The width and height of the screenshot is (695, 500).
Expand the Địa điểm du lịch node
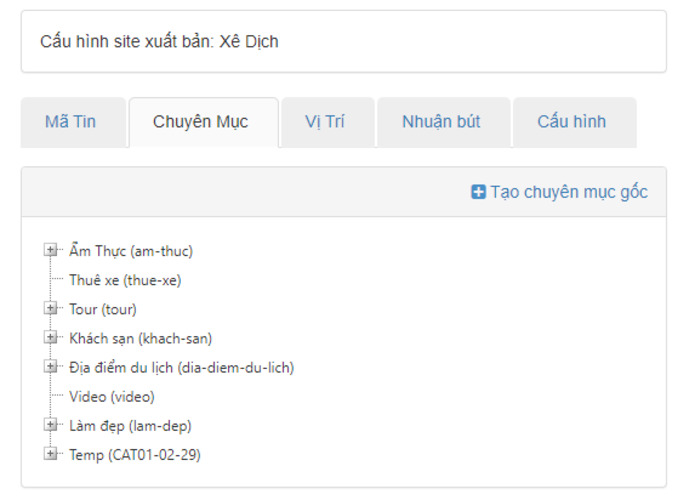51,367
